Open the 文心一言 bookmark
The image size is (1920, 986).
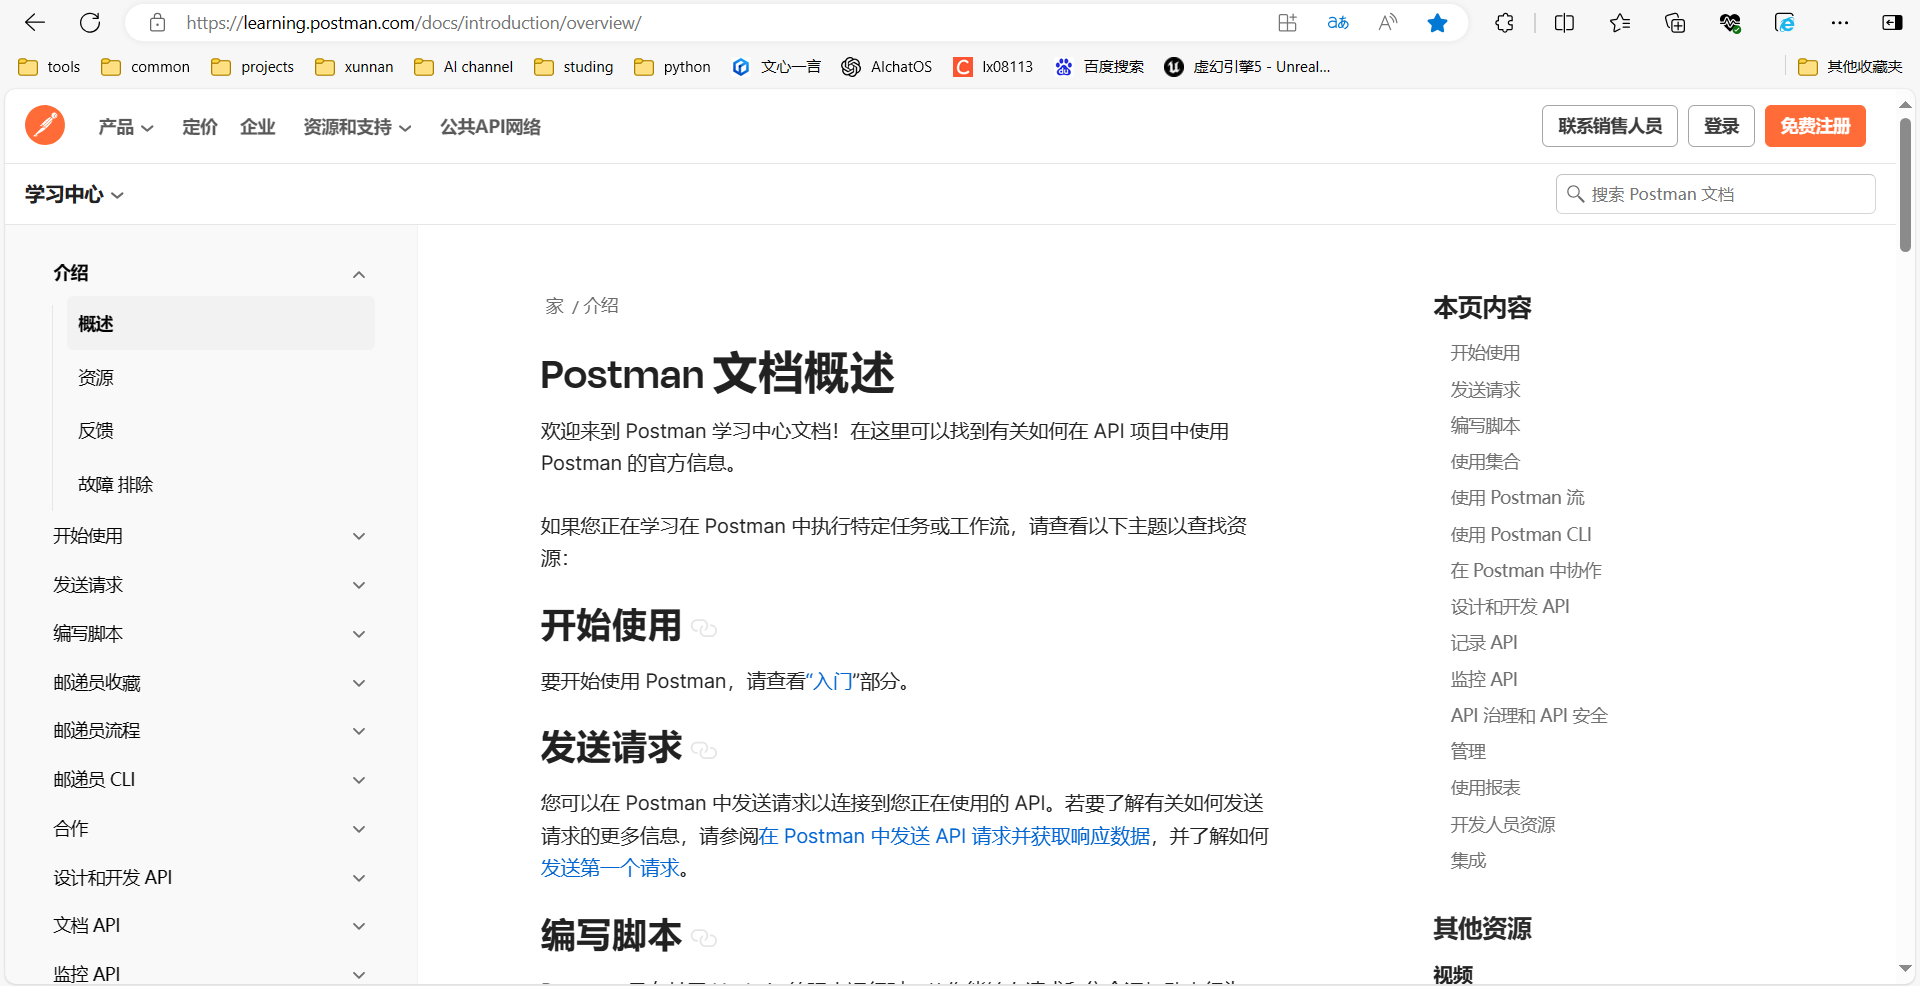pyautogui.click(x=776, y=67)
